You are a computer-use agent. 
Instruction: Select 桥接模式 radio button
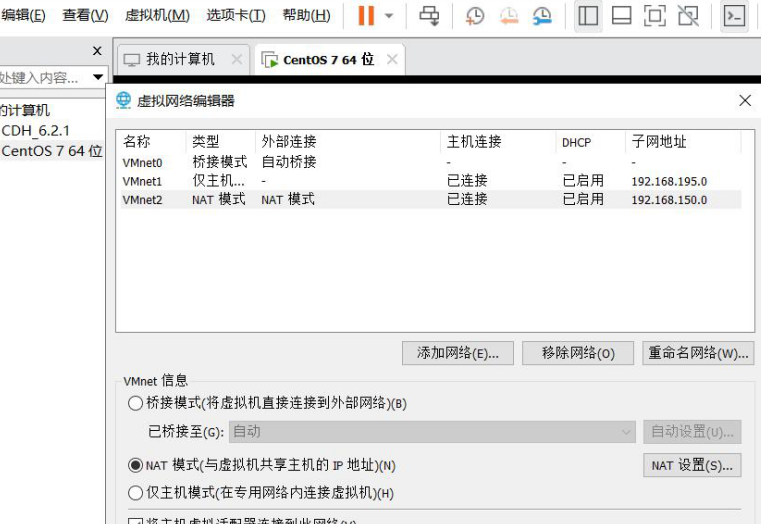click(135, 403)
